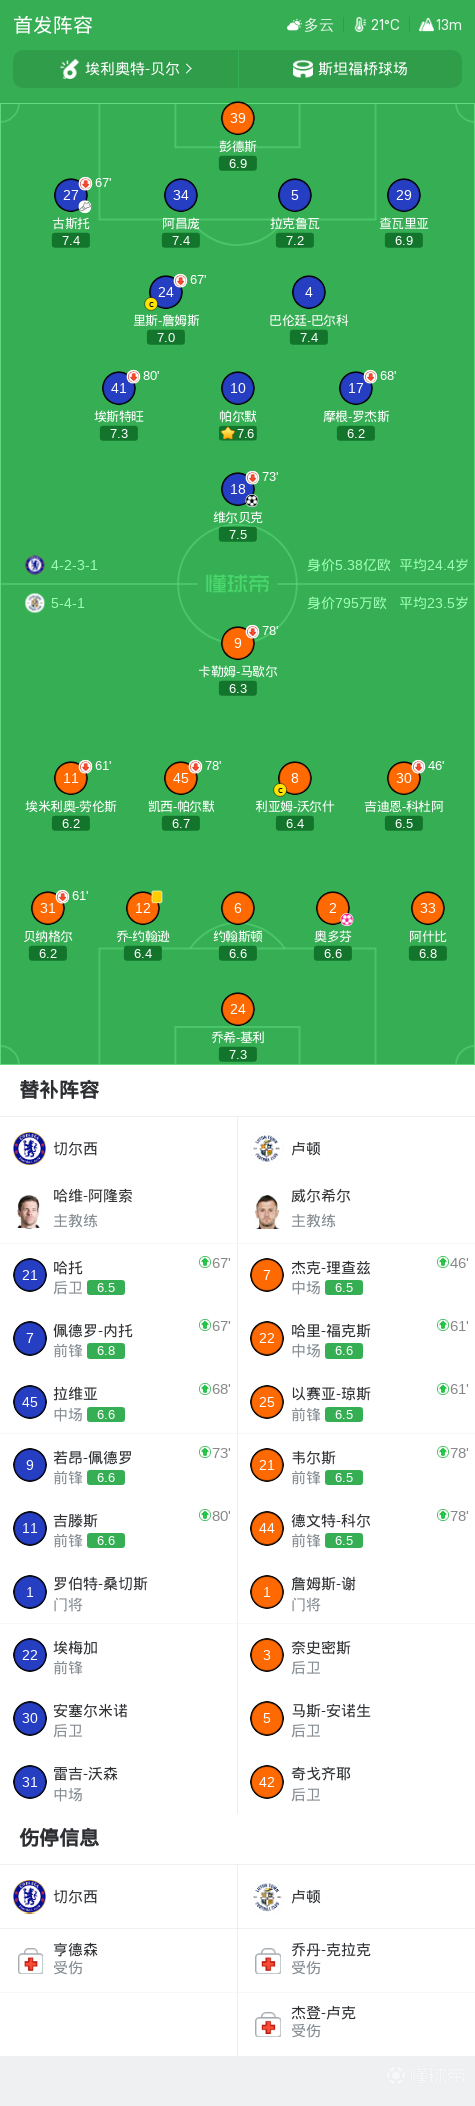Select 里斯-詹姆斯 captain number 24
Screen dimensions: 475x2106
pyautogui.click(x=166, y=292)
